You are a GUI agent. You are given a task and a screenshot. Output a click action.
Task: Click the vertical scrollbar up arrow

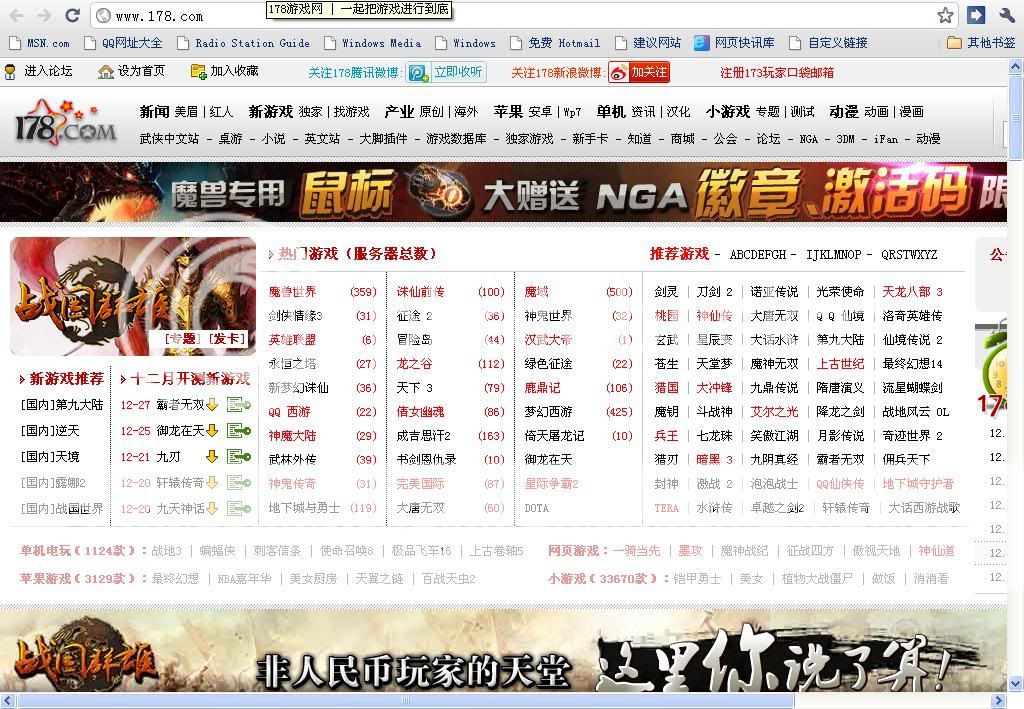(1016, 66)
